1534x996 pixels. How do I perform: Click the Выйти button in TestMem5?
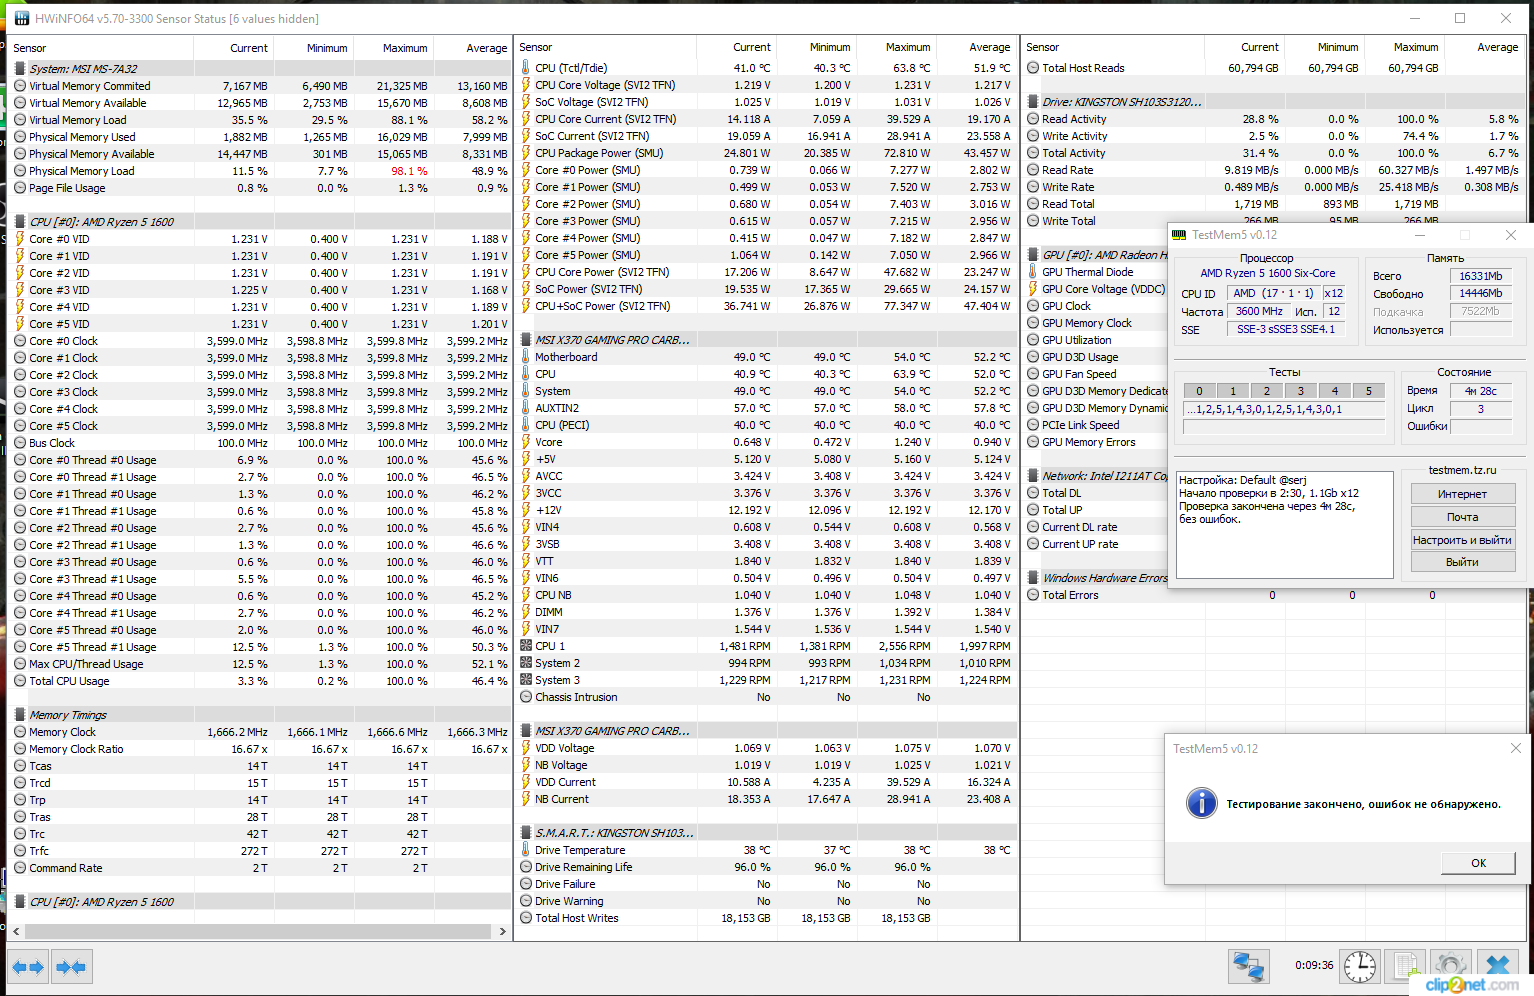(x=1462, y=562)
